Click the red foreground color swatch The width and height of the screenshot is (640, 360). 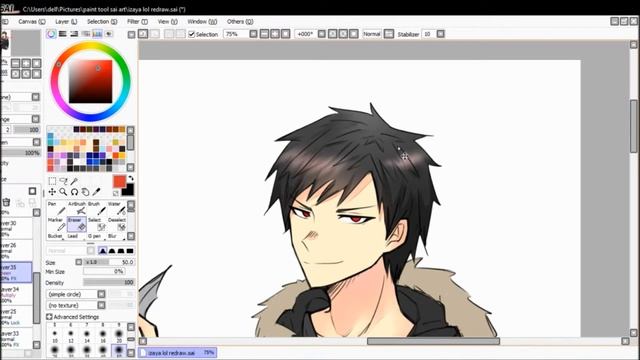tap(119, 182)
